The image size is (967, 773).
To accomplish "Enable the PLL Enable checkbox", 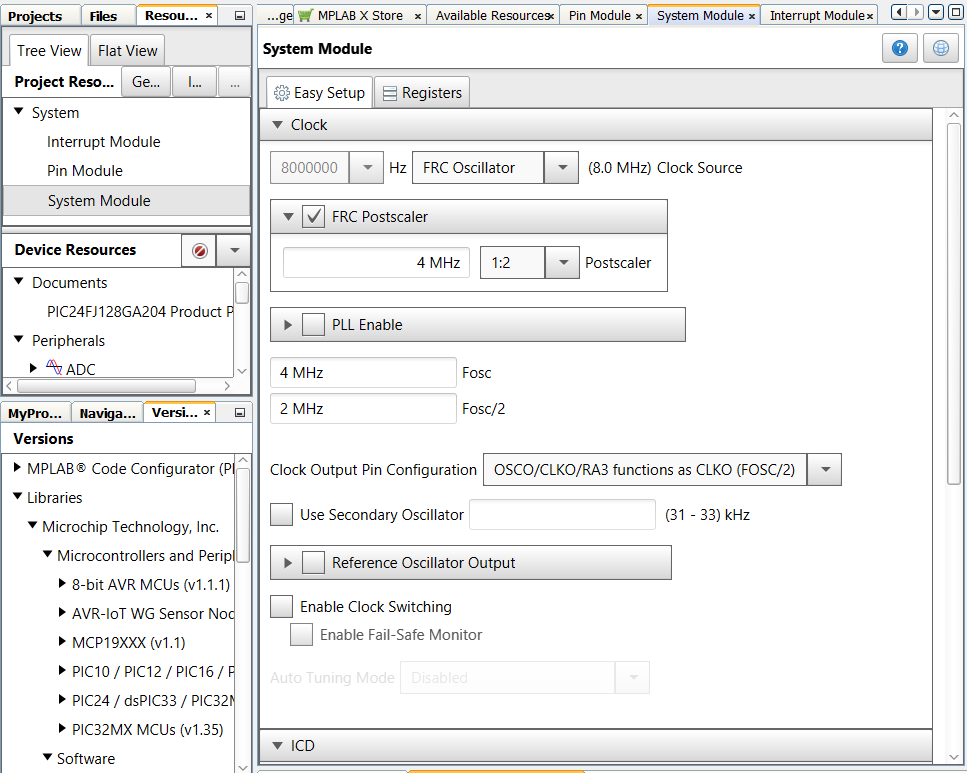I will tap(314, 325).
